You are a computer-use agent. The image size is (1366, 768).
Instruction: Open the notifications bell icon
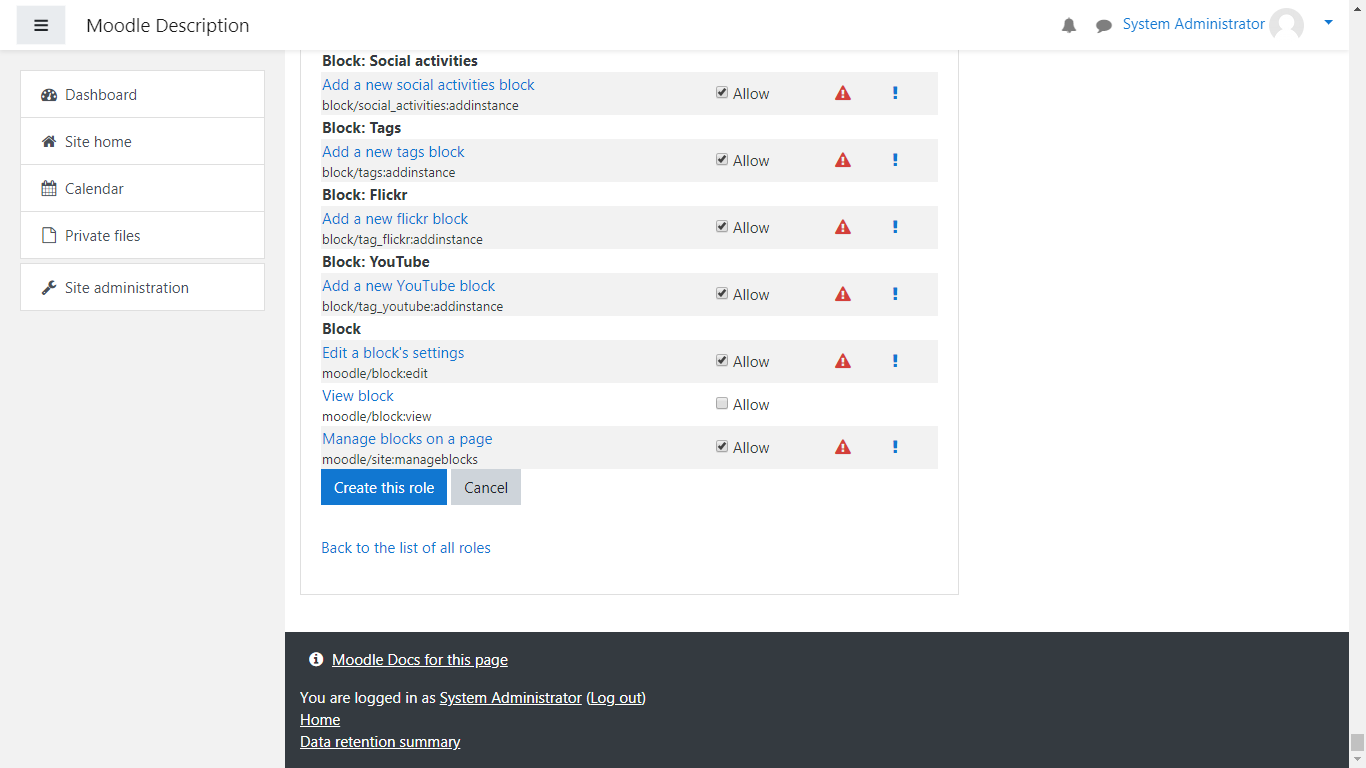click(x=1069, y=26)
